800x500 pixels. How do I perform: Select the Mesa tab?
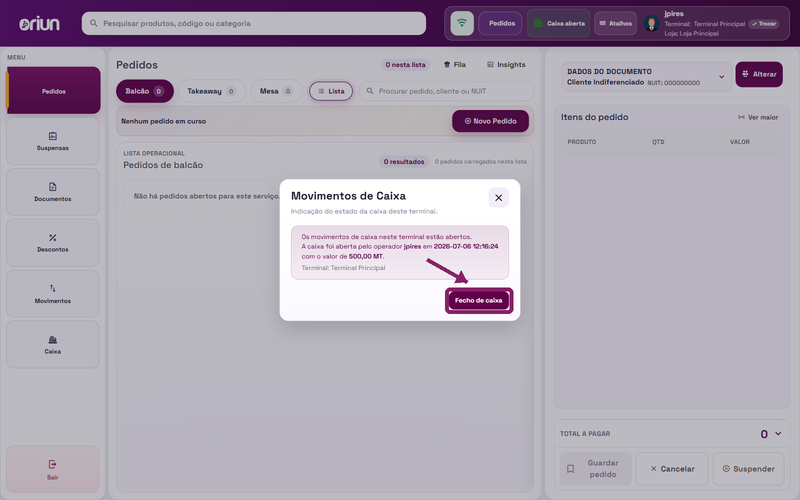click(276, 91)
